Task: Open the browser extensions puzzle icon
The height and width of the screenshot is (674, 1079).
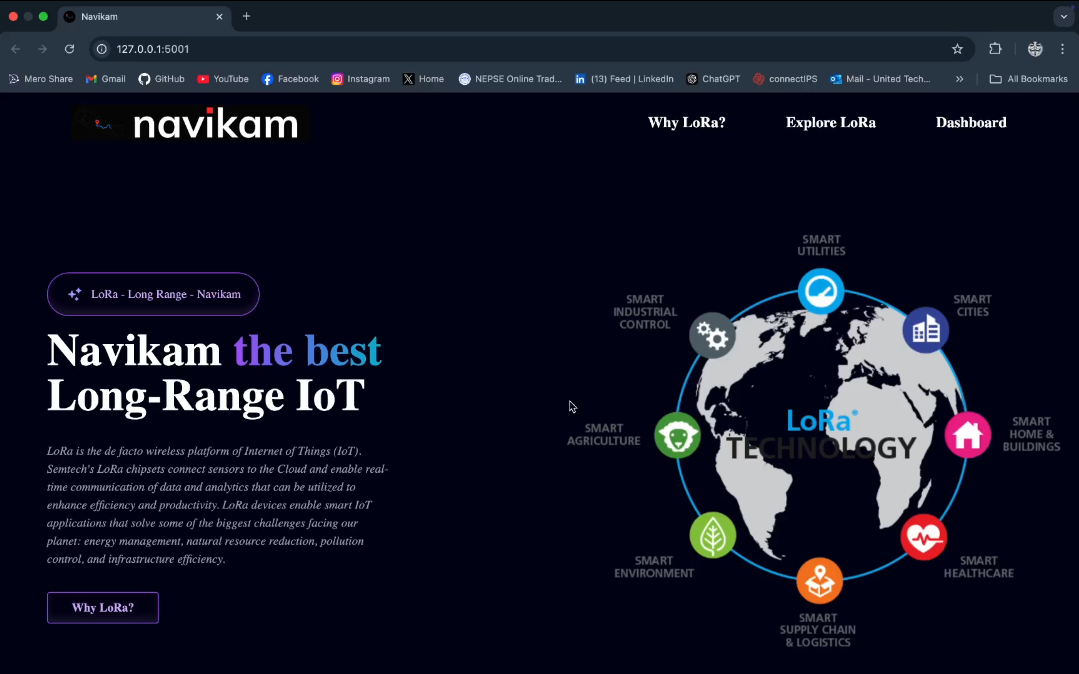Action: 995,49
